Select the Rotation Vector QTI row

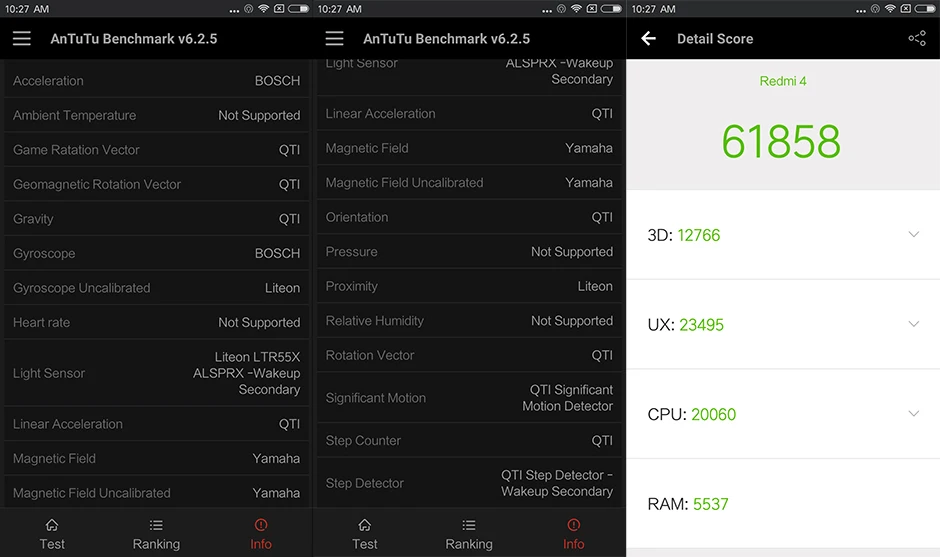click(469, 355)
